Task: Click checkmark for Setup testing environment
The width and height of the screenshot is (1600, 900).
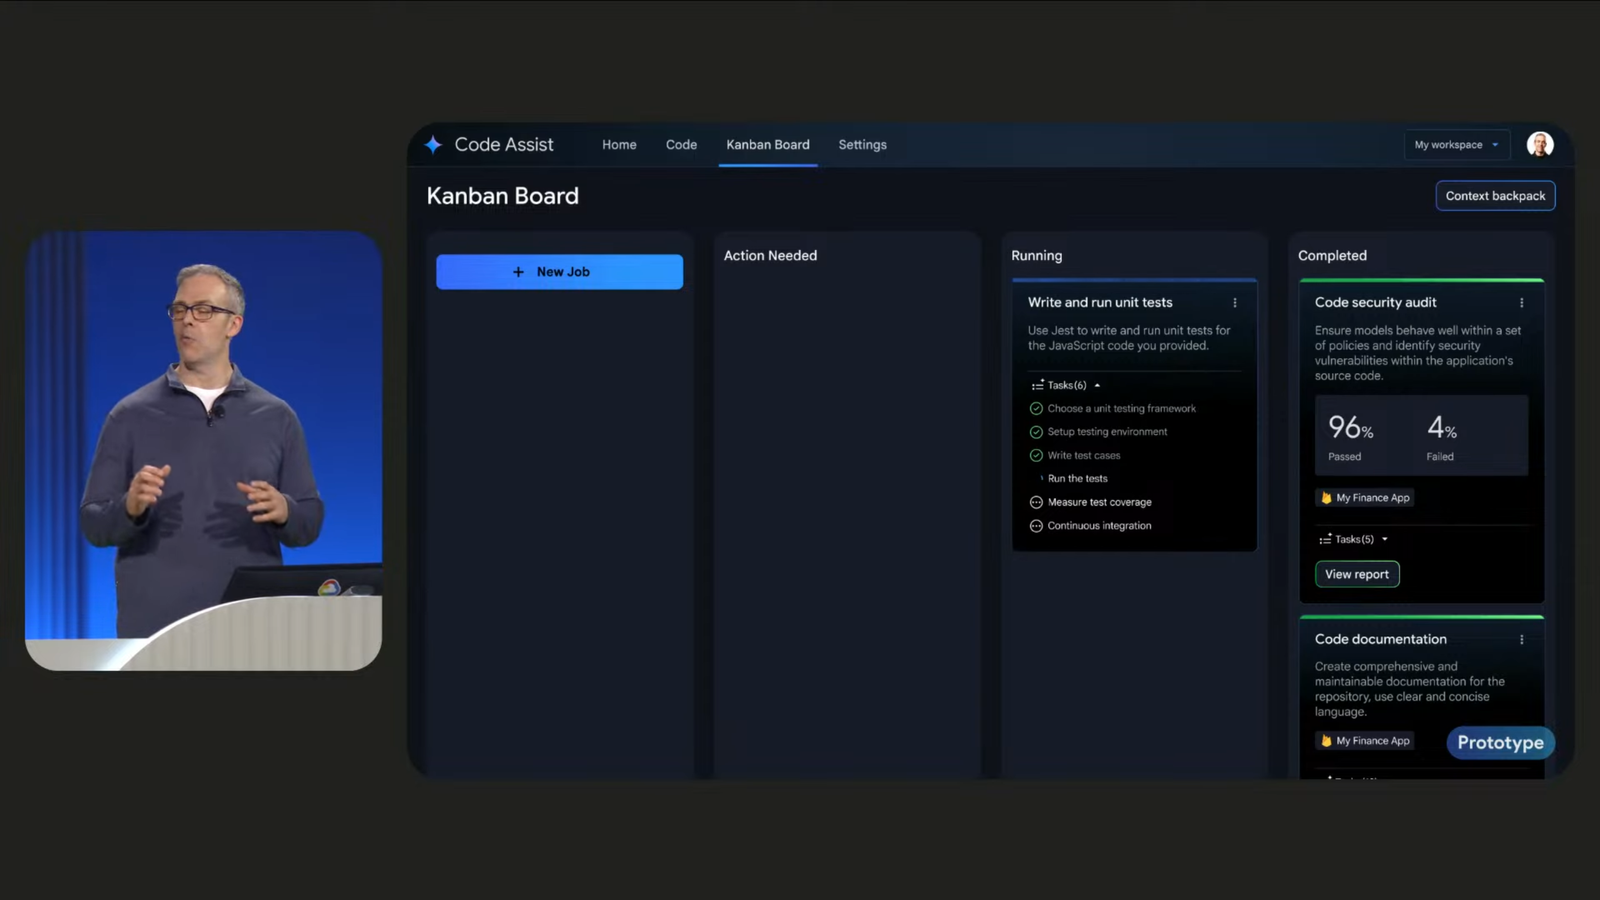Action: click(1036, 432)
